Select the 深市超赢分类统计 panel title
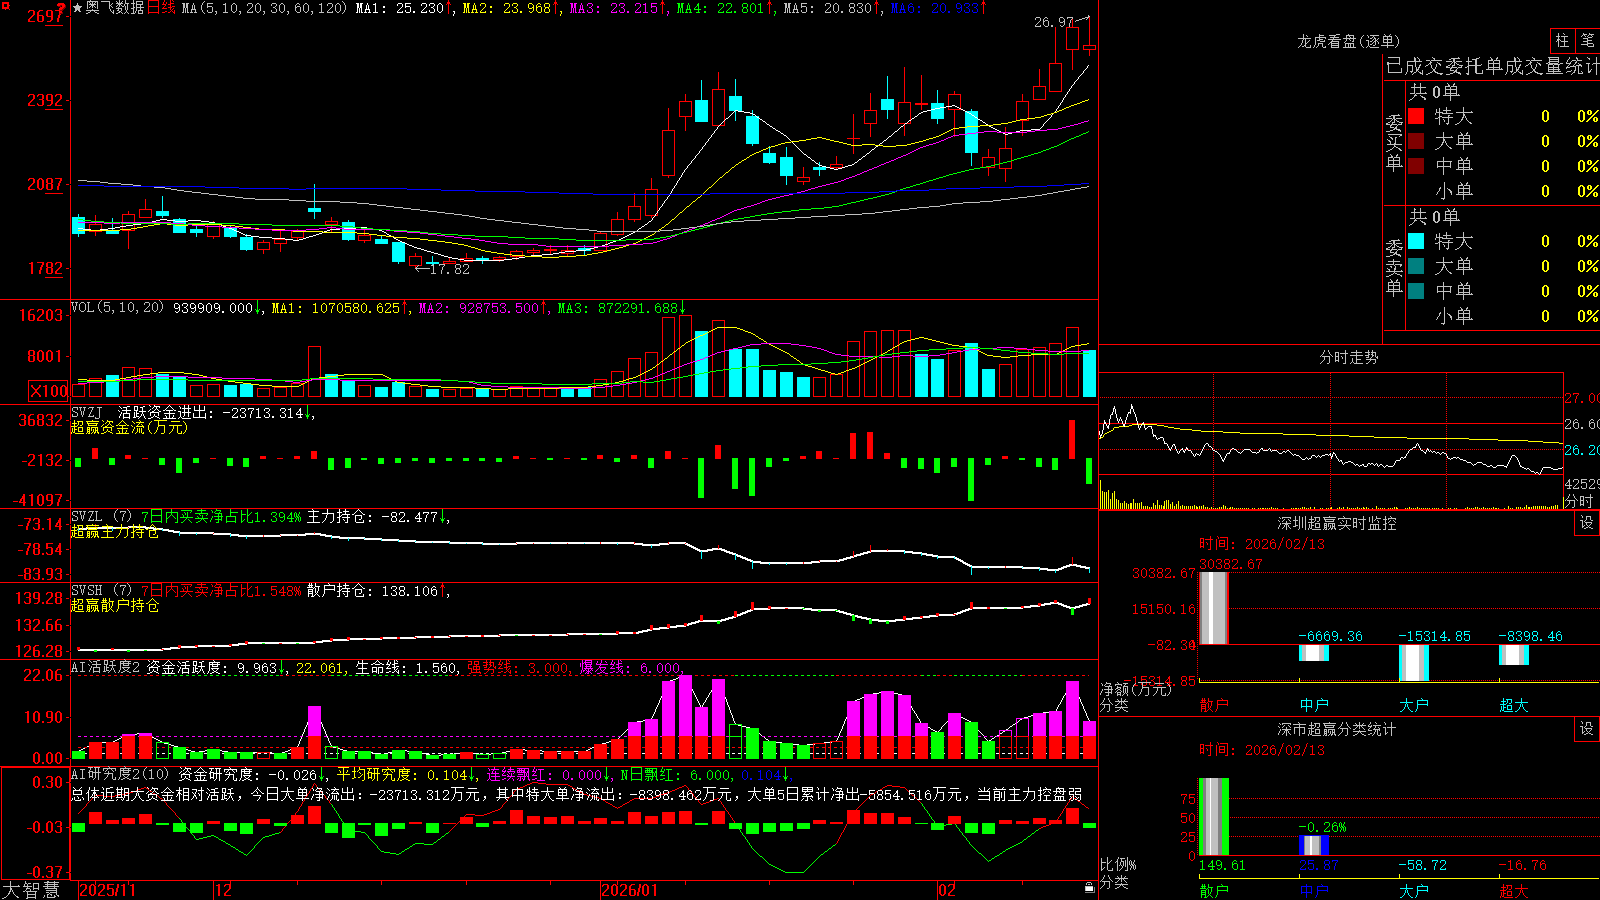 (1337, 729)
